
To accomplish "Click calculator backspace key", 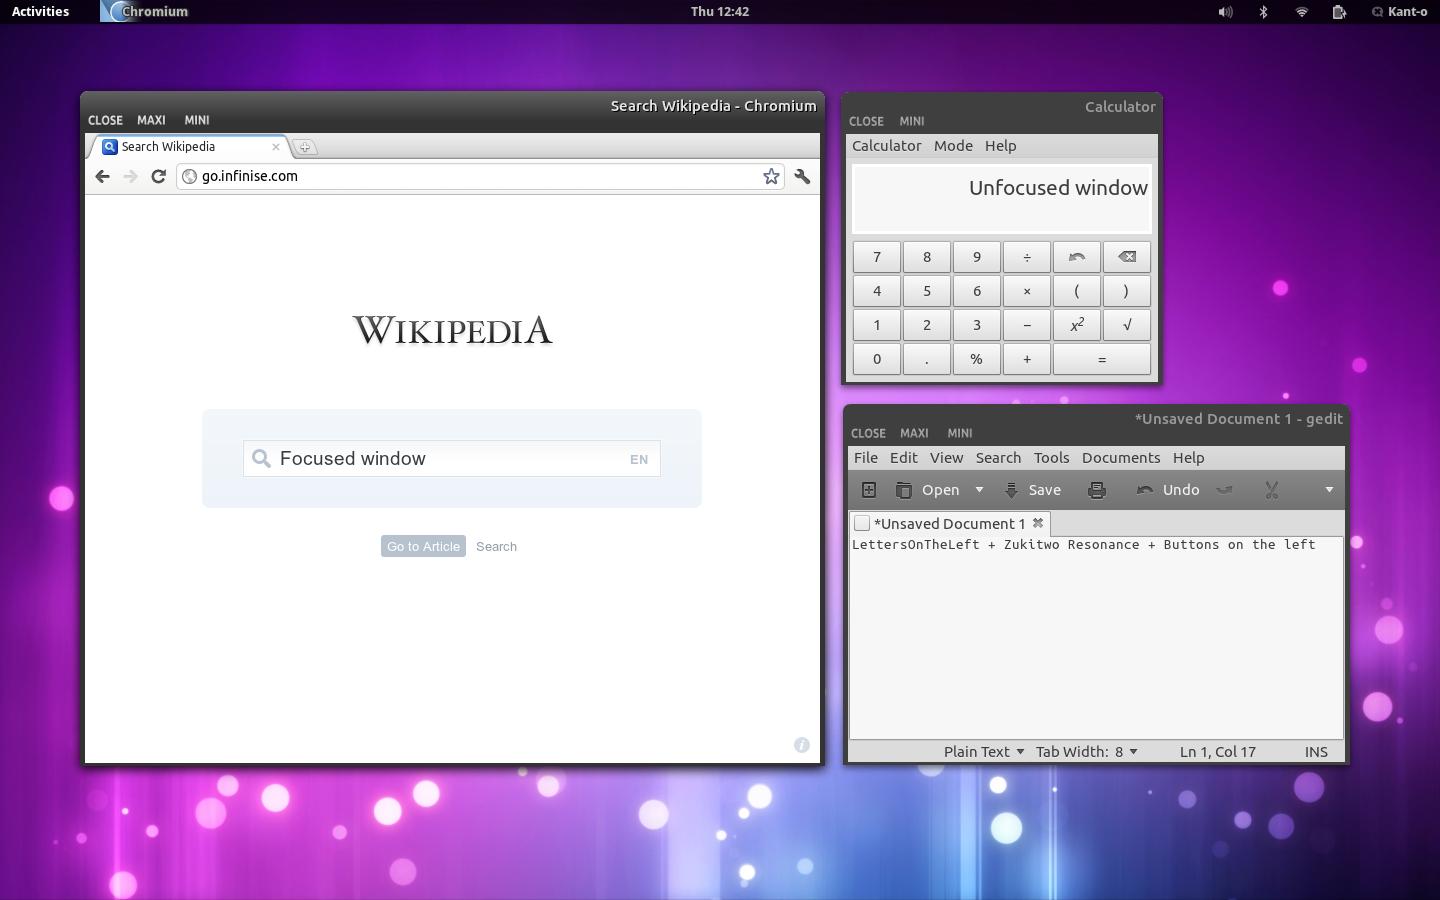I will tap(1127, 257).
